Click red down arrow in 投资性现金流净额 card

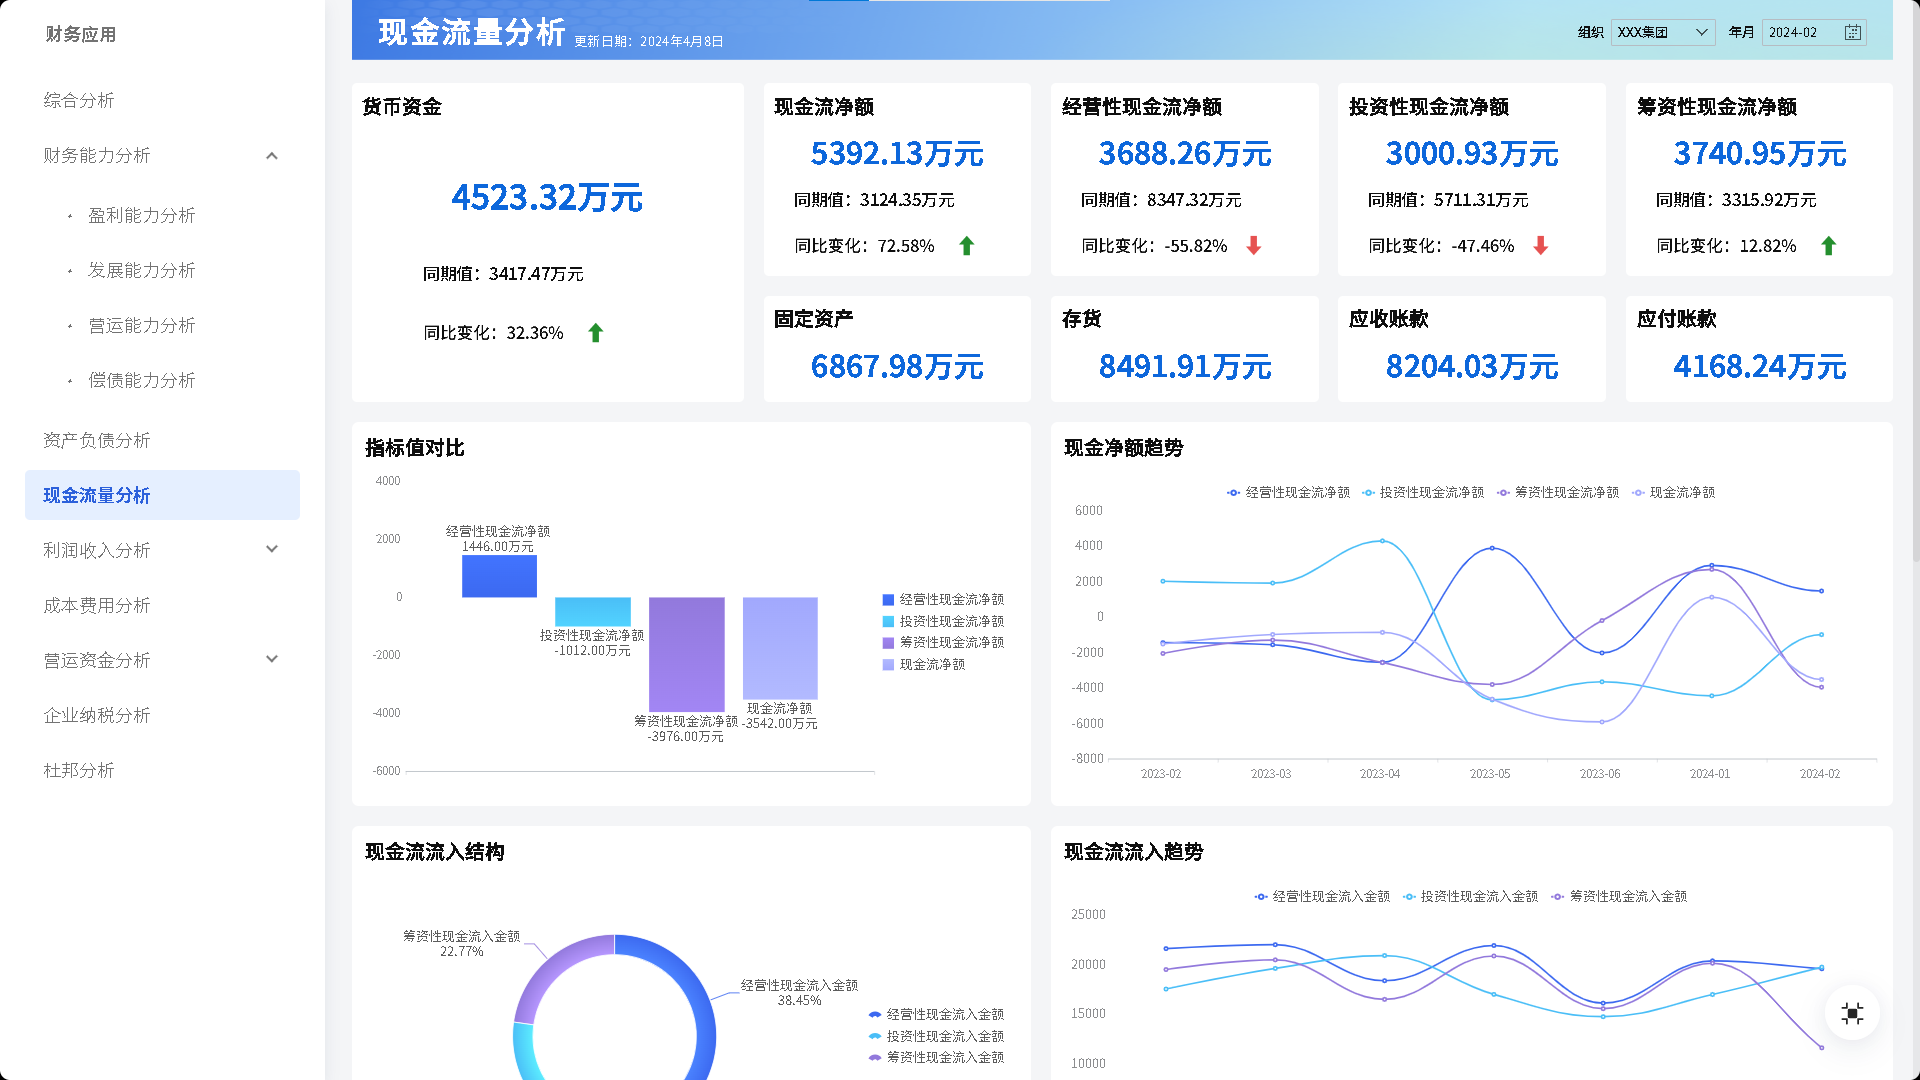point(1540,246)
